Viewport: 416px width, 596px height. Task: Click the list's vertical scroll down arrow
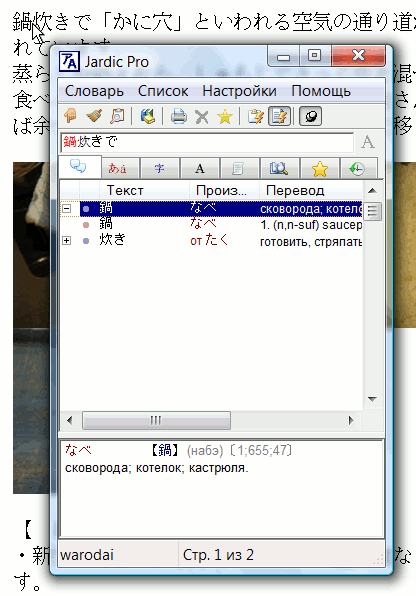click(372, 399)
